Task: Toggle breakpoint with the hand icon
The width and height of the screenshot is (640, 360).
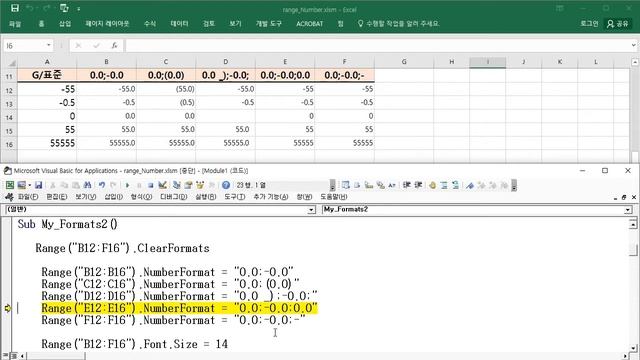Action: point(432,185)
